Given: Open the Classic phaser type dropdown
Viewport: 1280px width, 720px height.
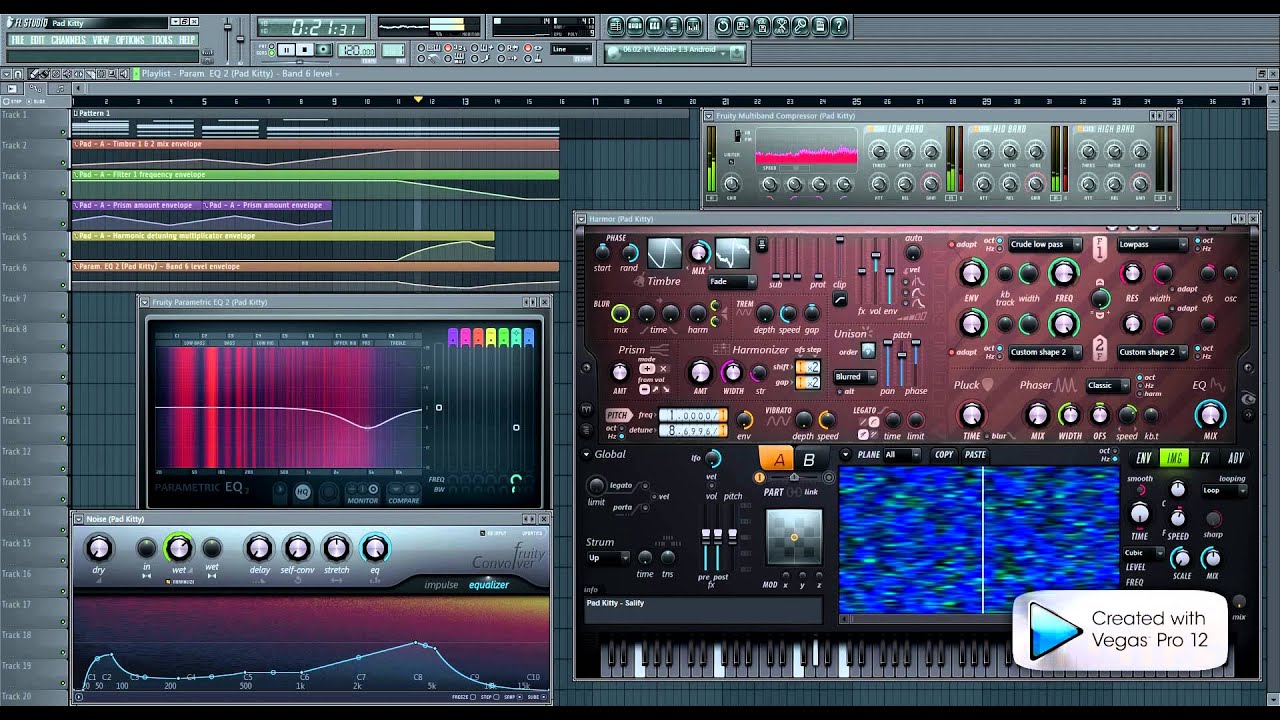Looking at the screenshot, I should 1108,385.
